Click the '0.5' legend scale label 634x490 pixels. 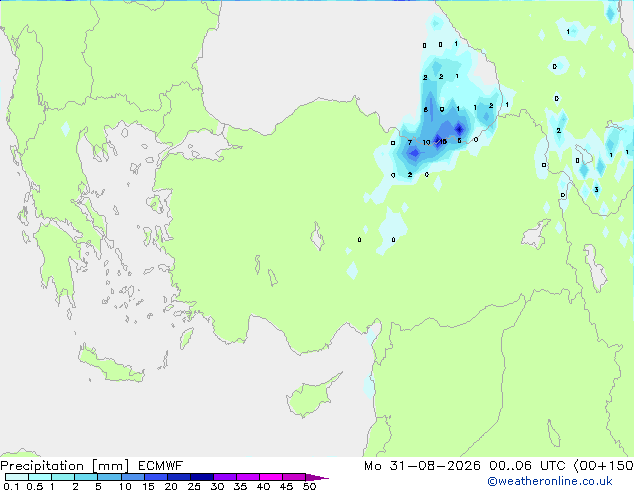[34, 486]
